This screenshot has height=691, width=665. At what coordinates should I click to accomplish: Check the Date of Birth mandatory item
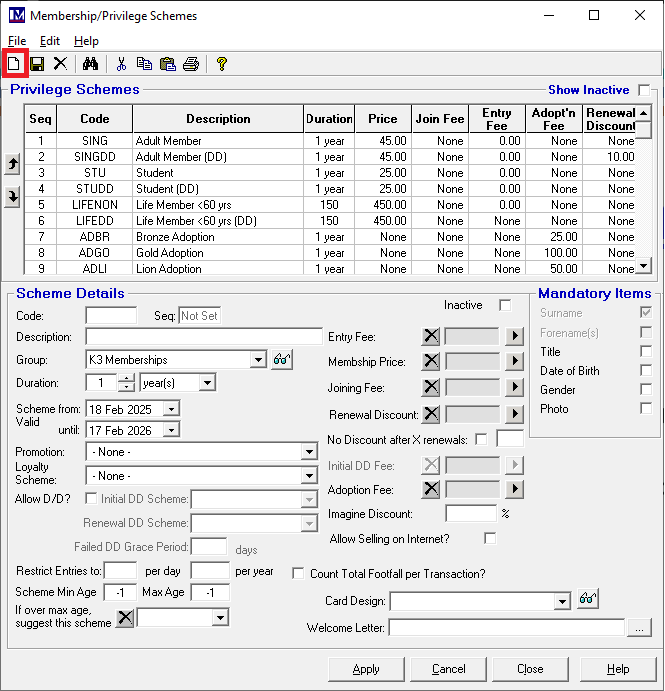pos(646,370)
